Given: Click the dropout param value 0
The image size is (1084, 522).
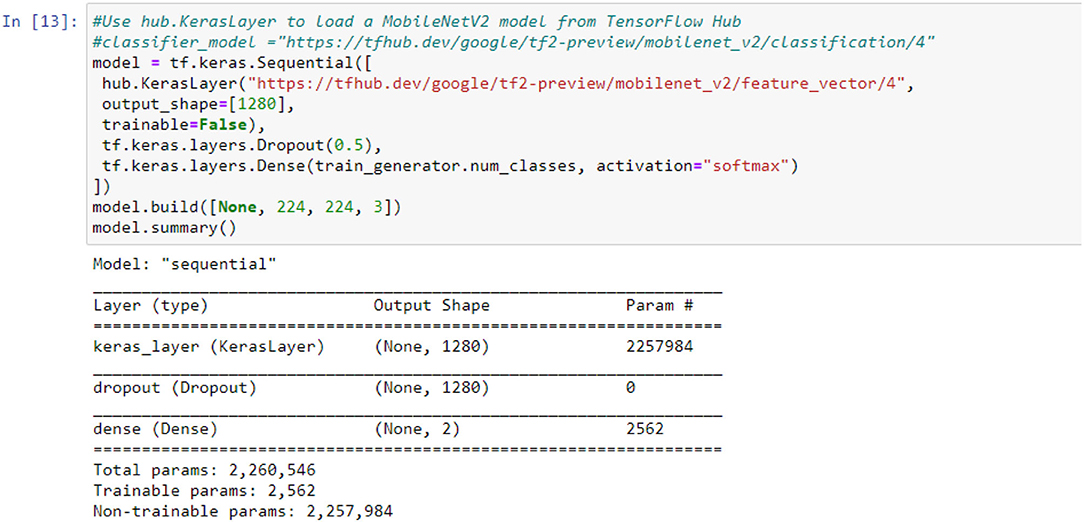Looking at the screenshot, I should [630, 388].
